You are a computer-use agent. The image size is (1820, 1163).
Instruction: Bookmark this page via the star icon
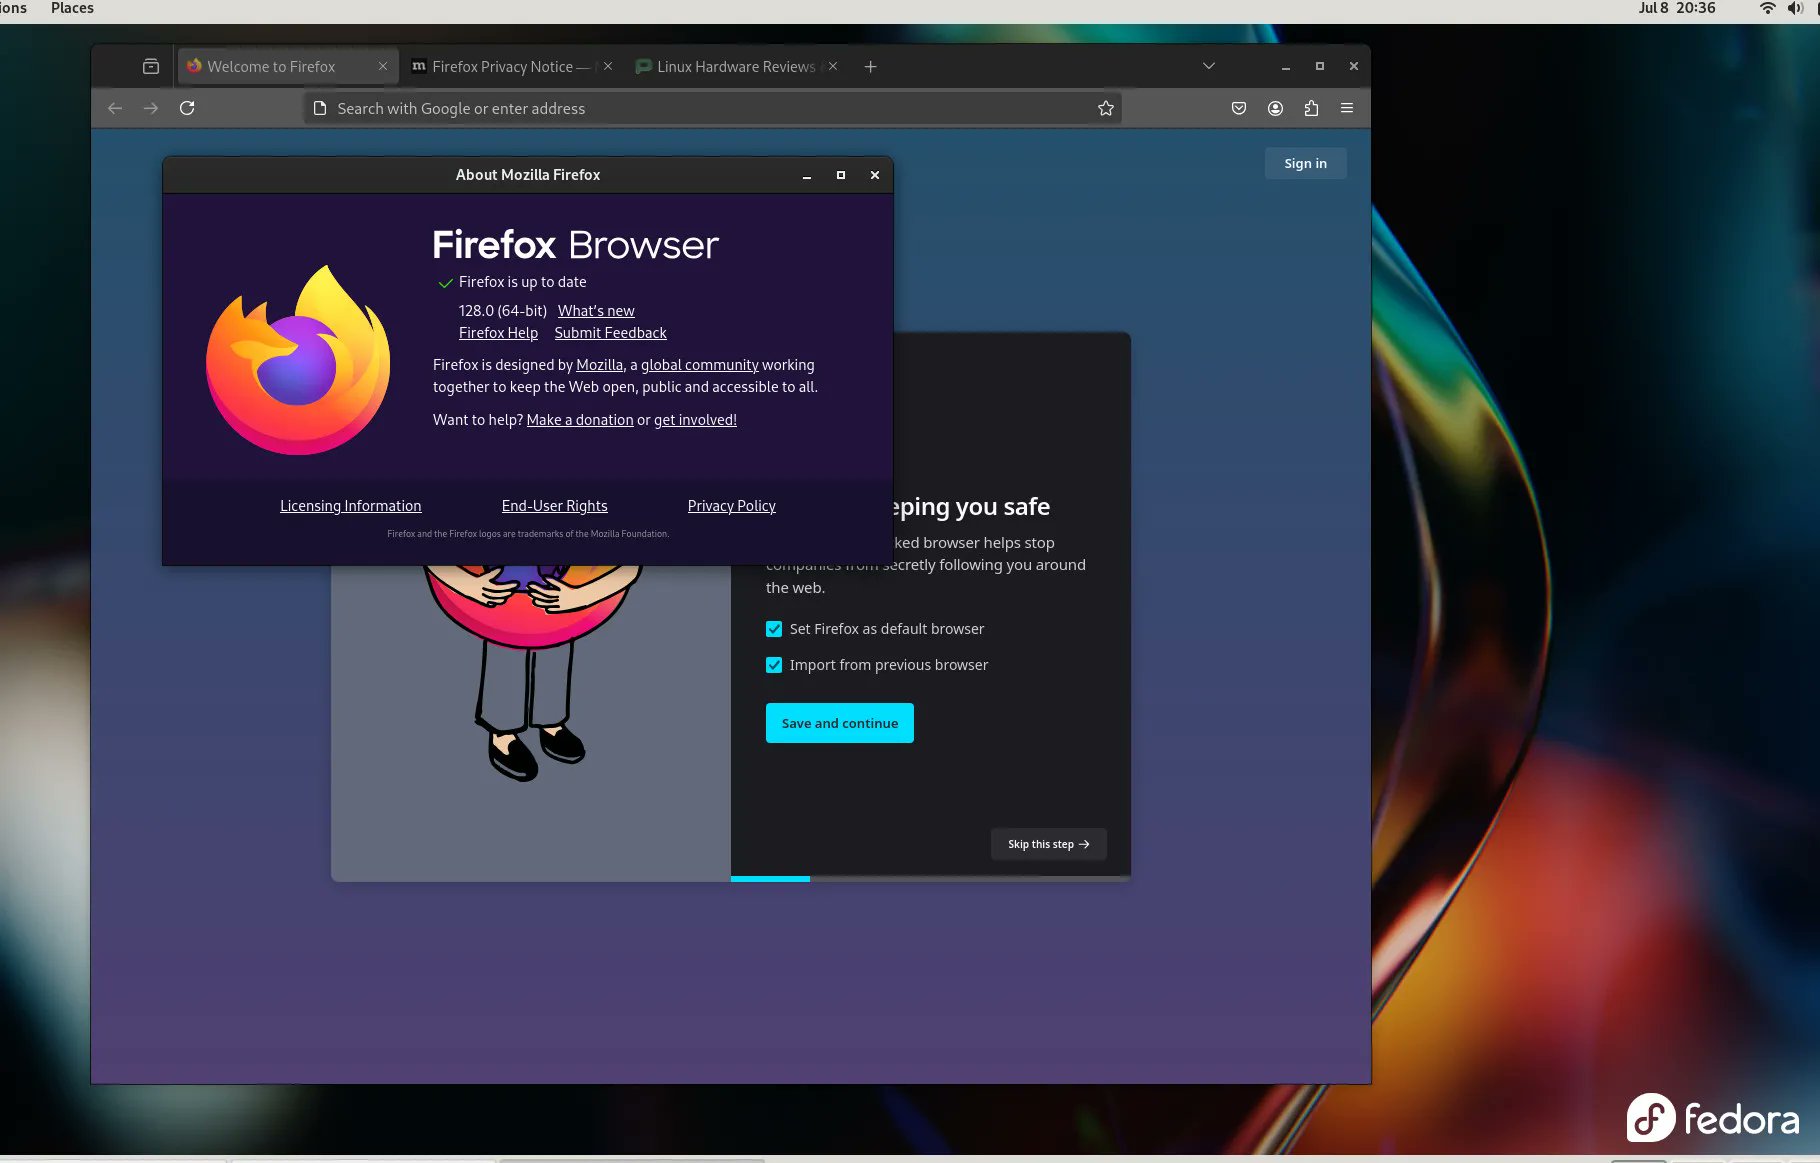coord(1106,108)
